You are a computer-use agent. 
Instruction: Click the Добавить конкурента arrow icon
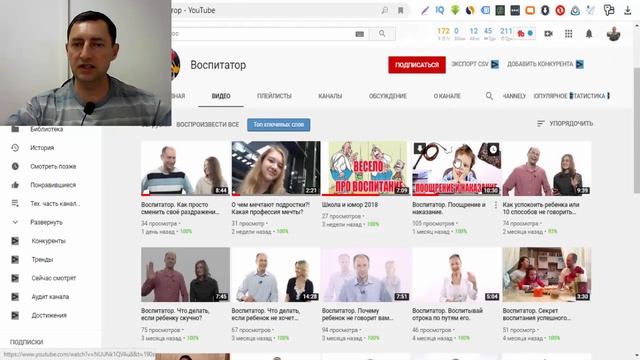pos(580,64)
